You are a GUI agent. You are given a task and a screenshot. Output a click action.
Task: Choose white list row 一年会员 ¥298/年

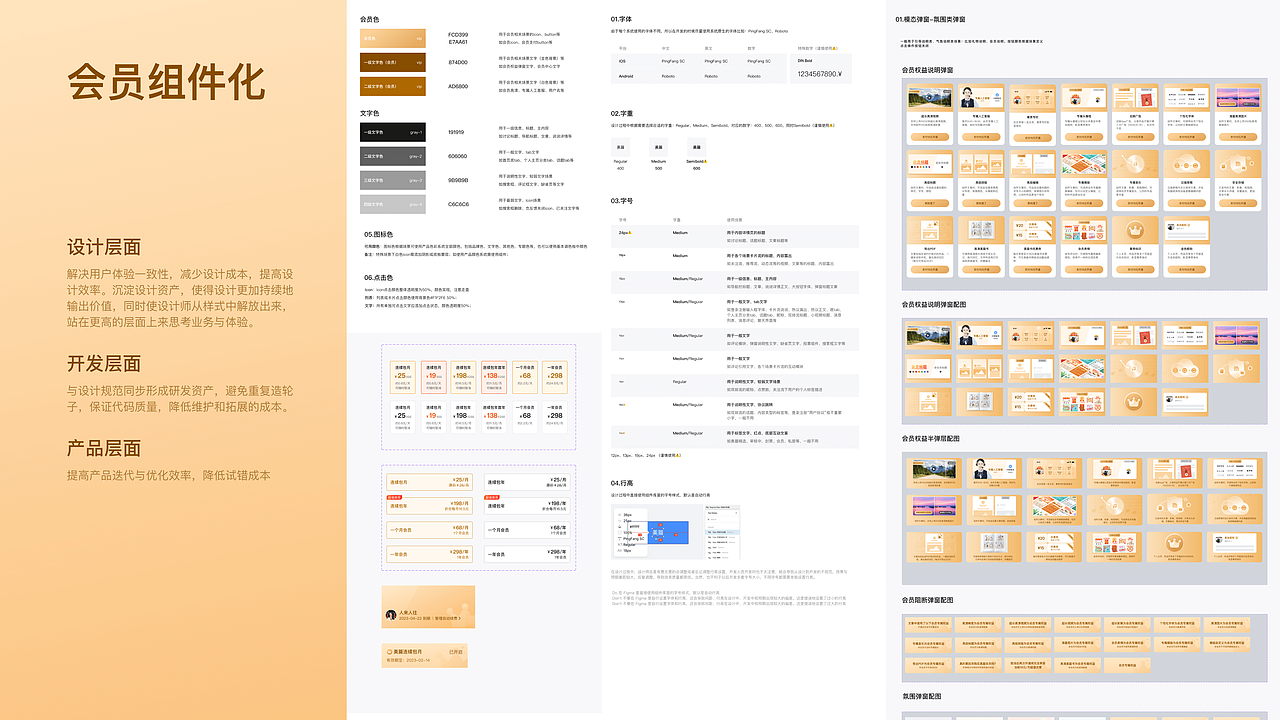[528, 554]
